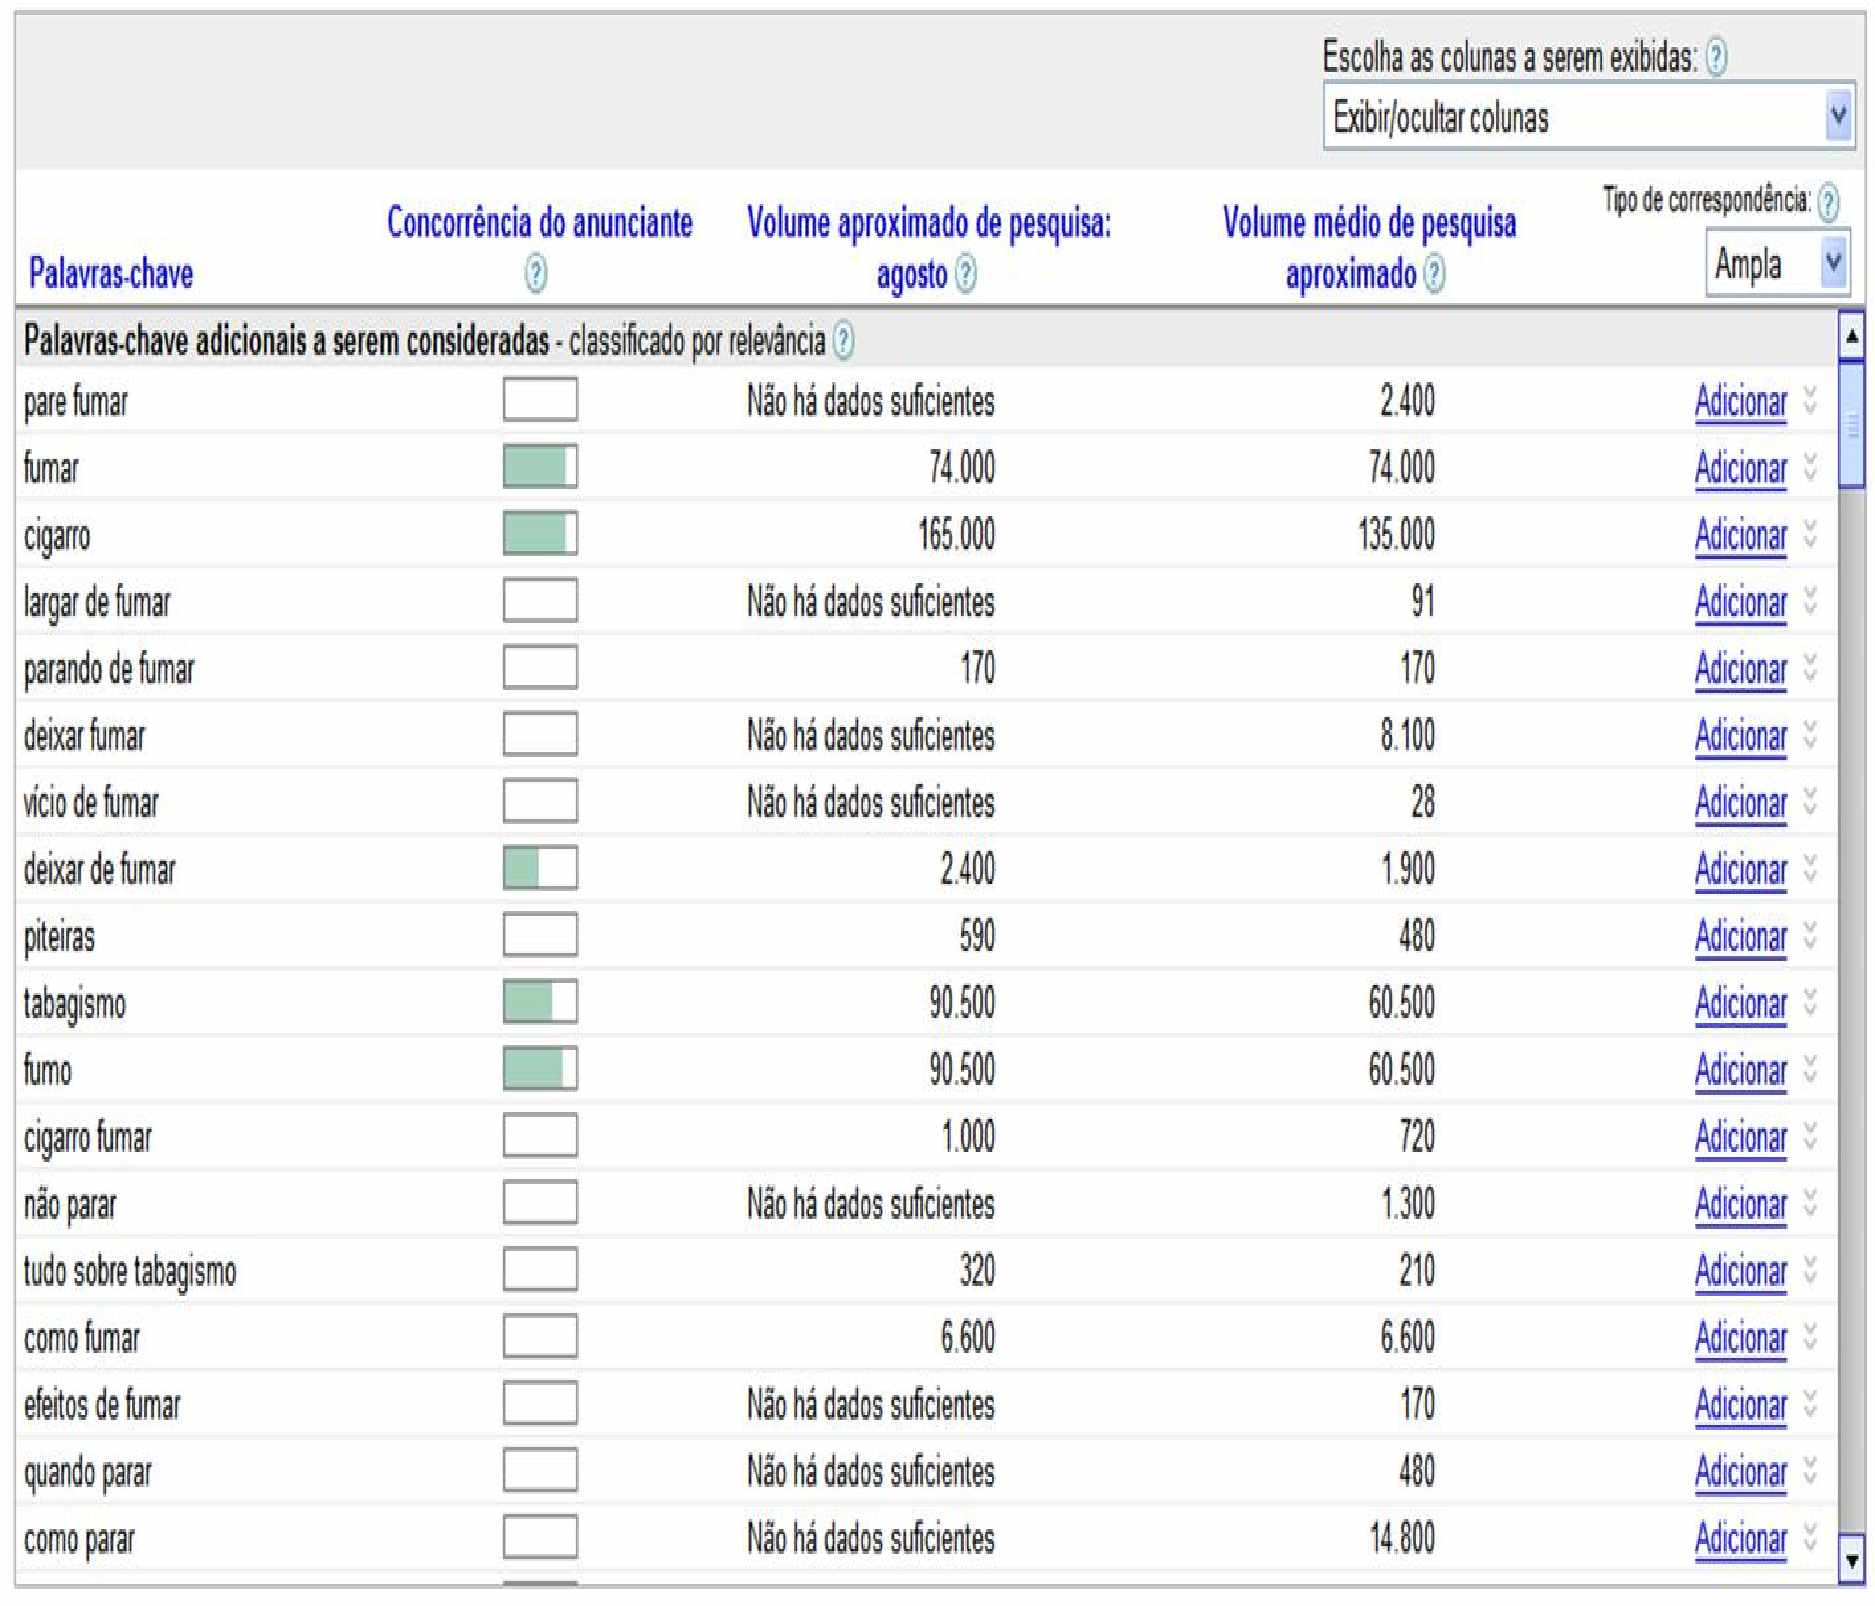
Task: Click the competition bar for tabagismo
Action: click(540, 1002)
